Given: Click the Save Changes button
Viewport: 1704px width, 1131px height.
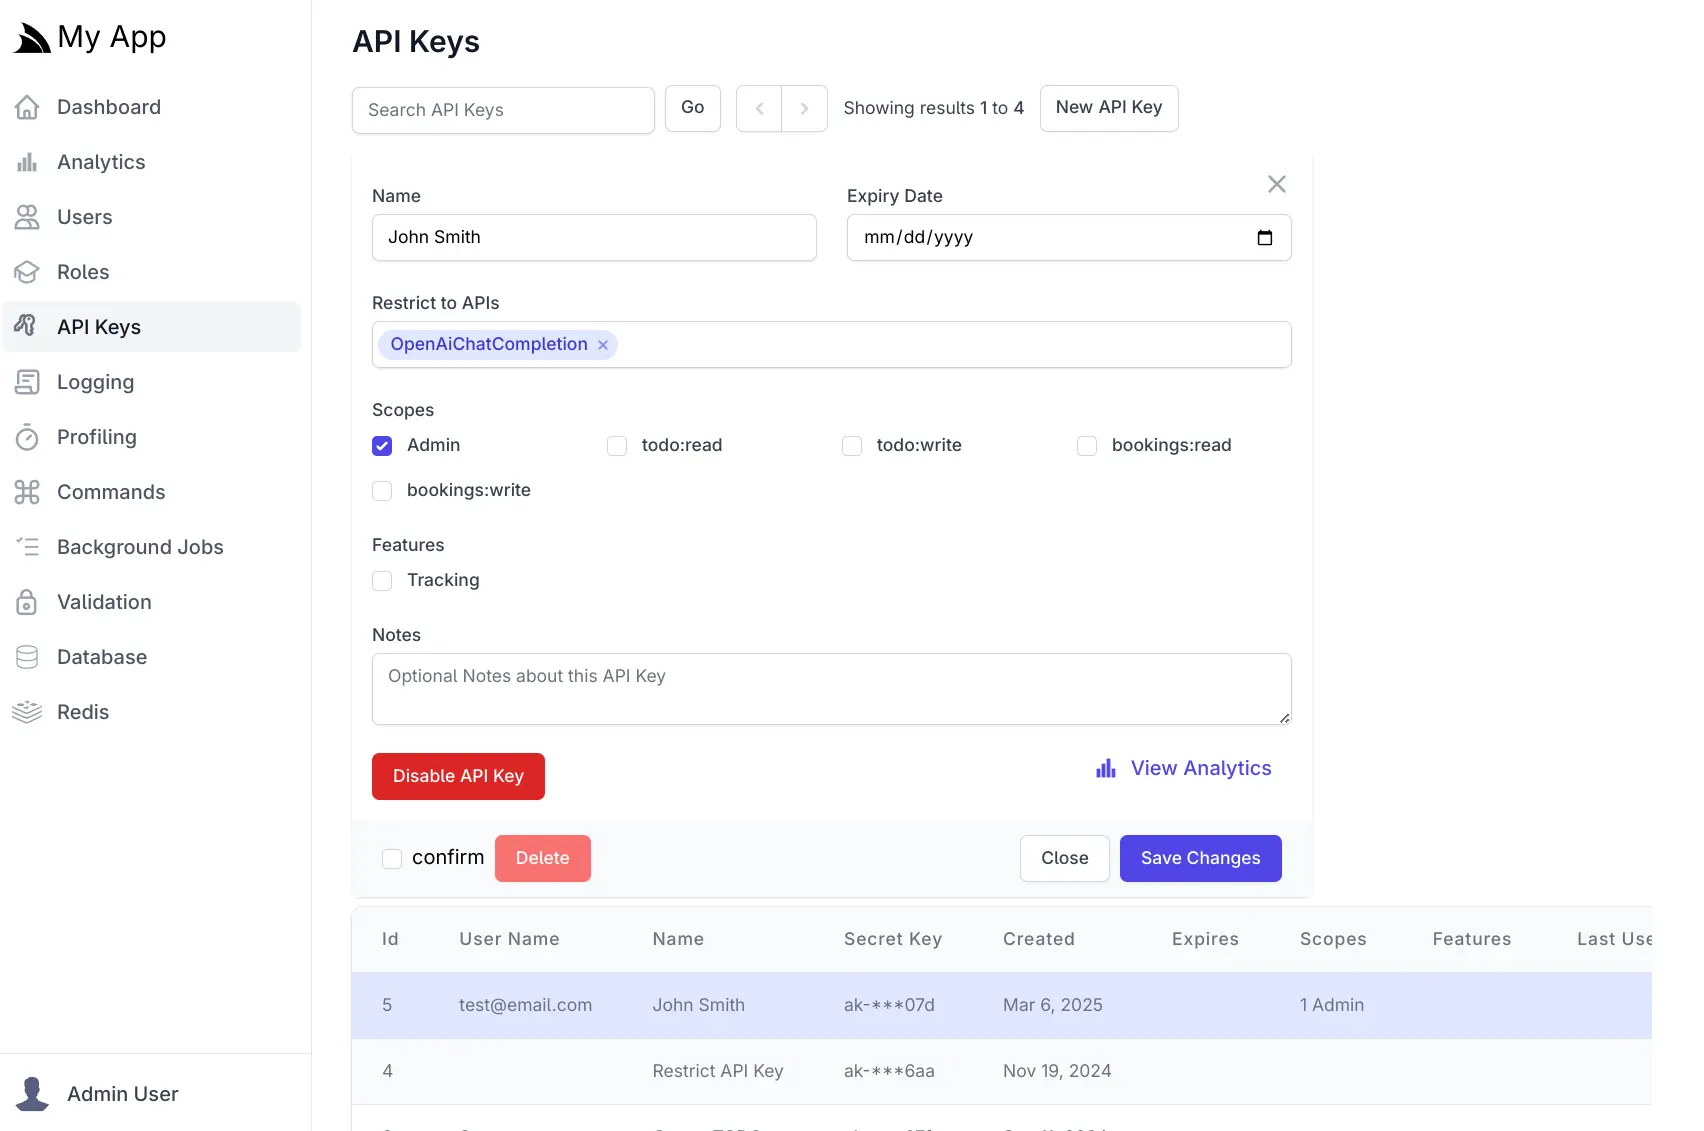Looking at the screenshot, I should (1200, 858).
